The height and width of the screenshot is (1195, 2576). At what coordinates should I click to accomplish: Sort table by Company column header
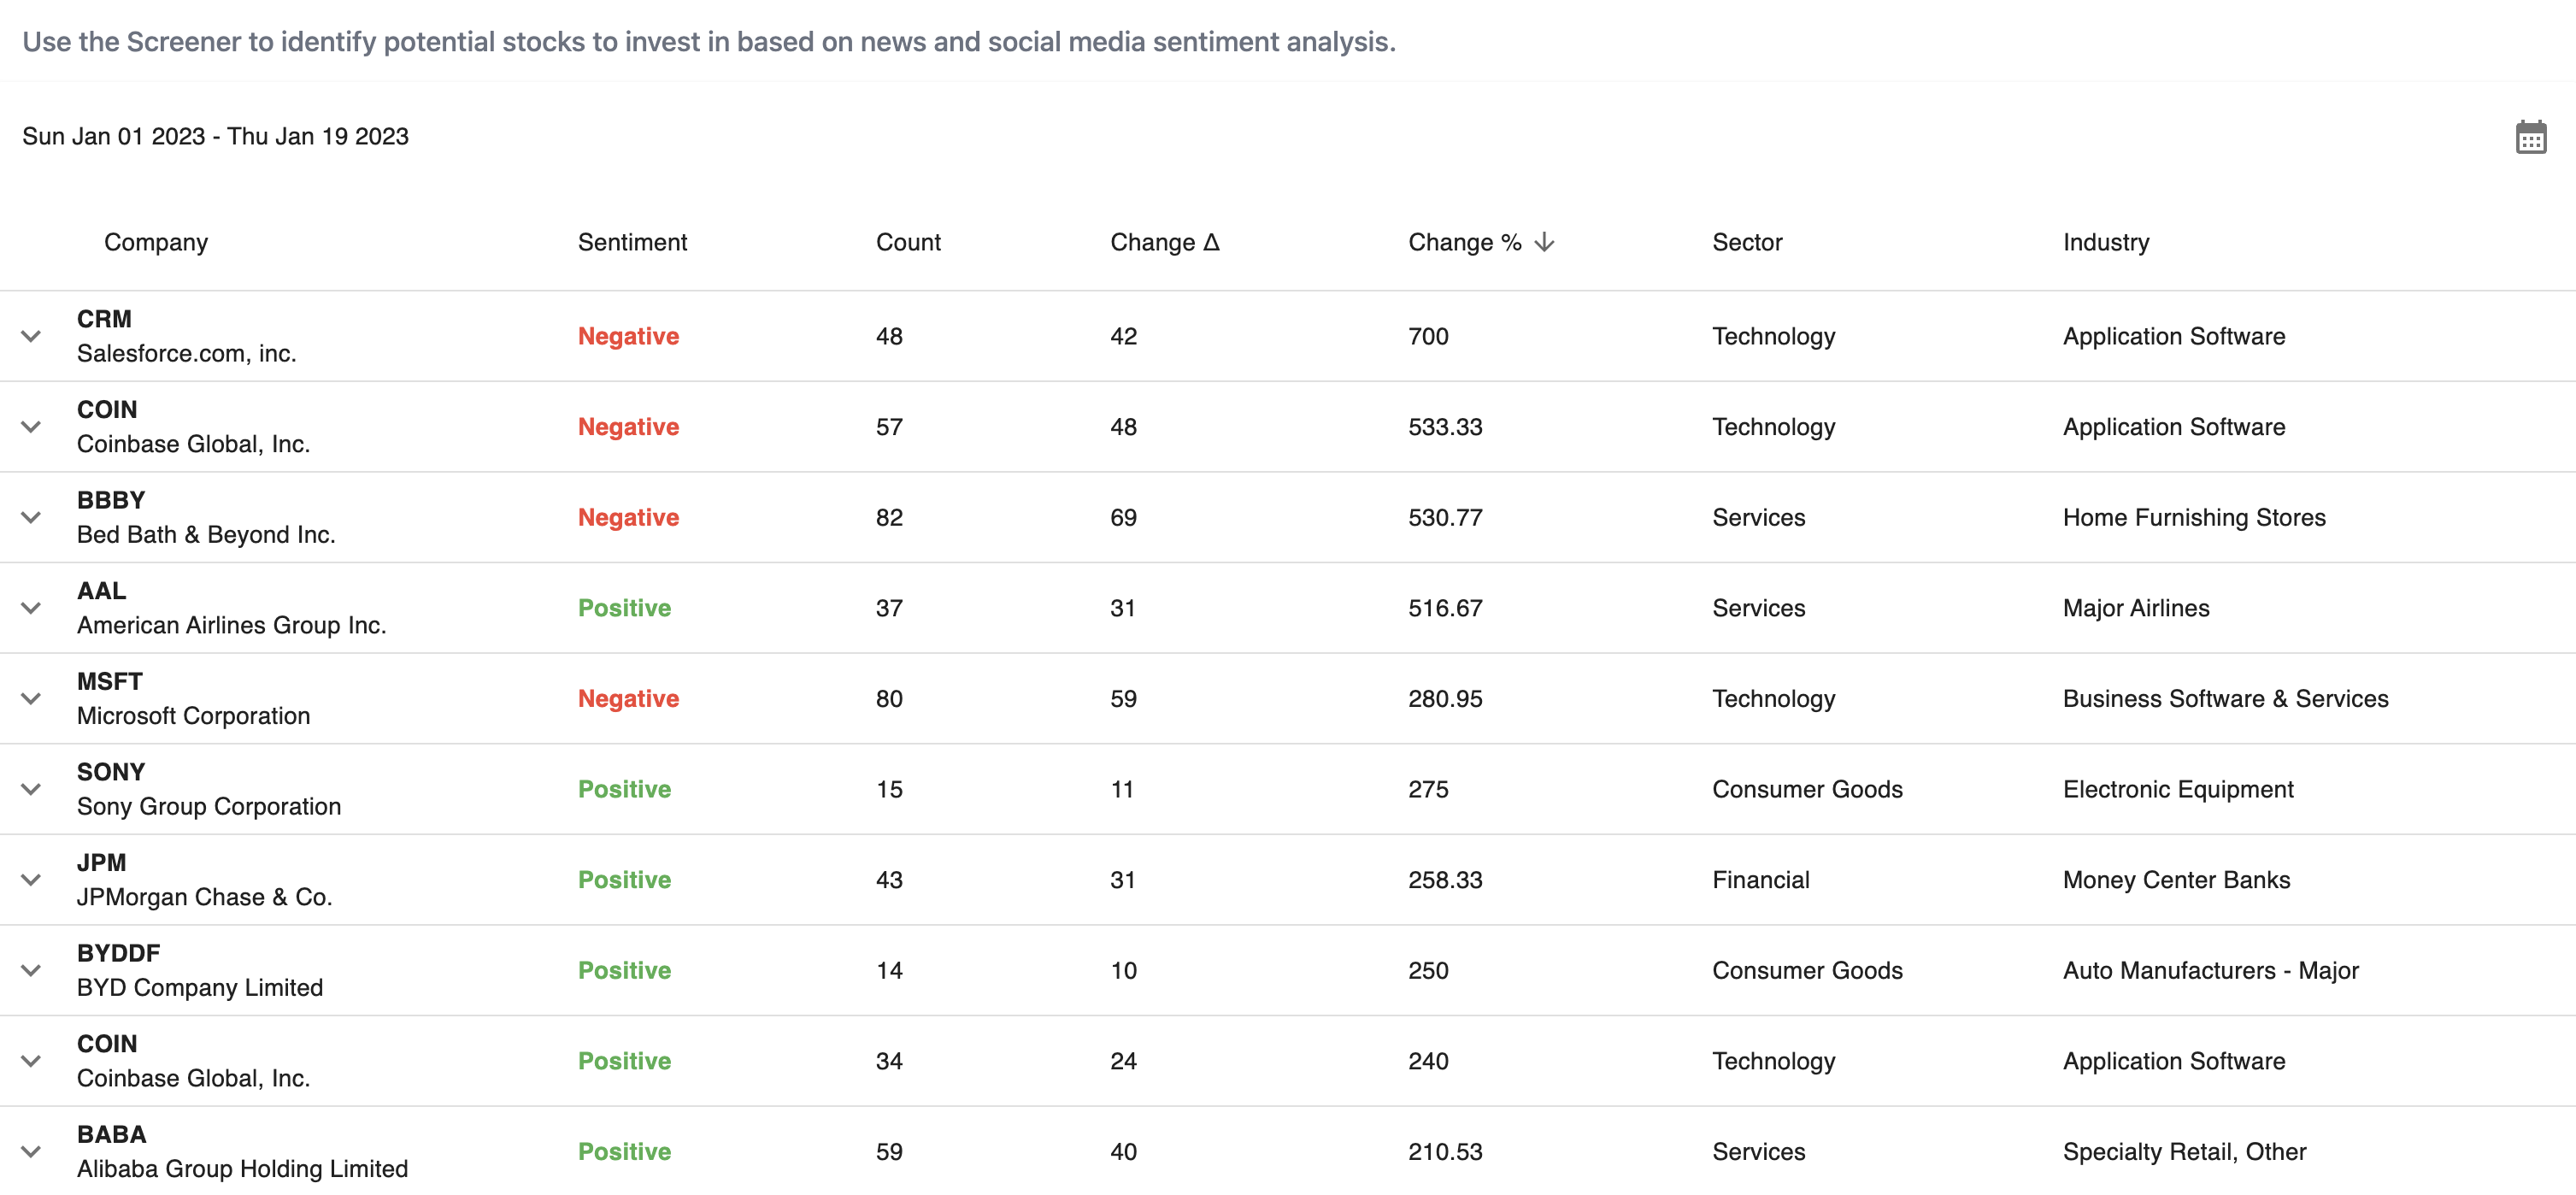click(x=156, y=242)
